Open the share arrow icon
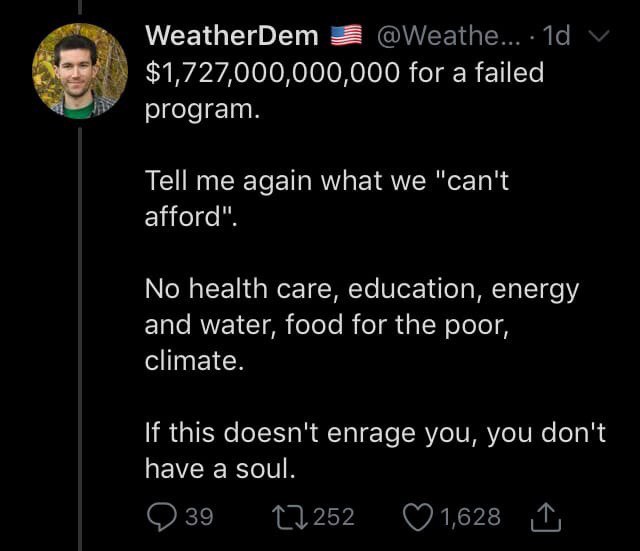The height and width of the screenshot is (551, 640). pyautogui.click(x=548, y=516)
